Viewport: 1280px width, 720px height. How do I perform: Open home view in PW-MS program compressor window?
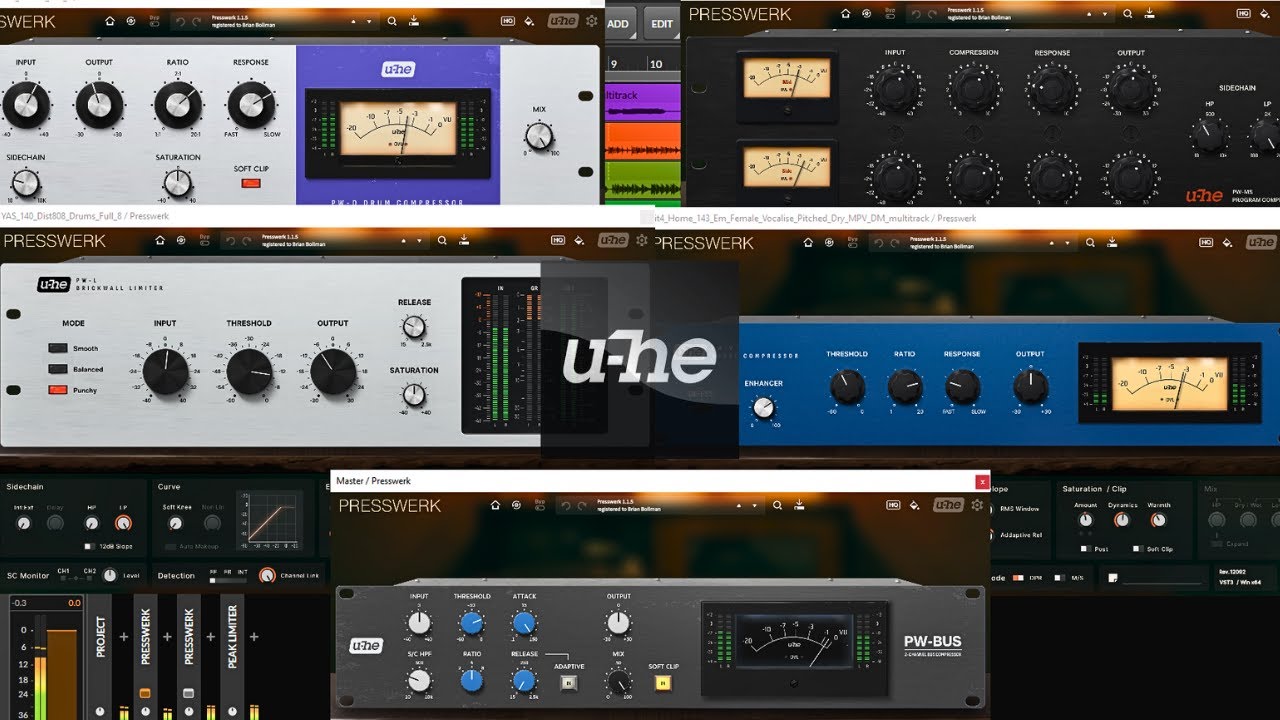(x=846, y=14)
